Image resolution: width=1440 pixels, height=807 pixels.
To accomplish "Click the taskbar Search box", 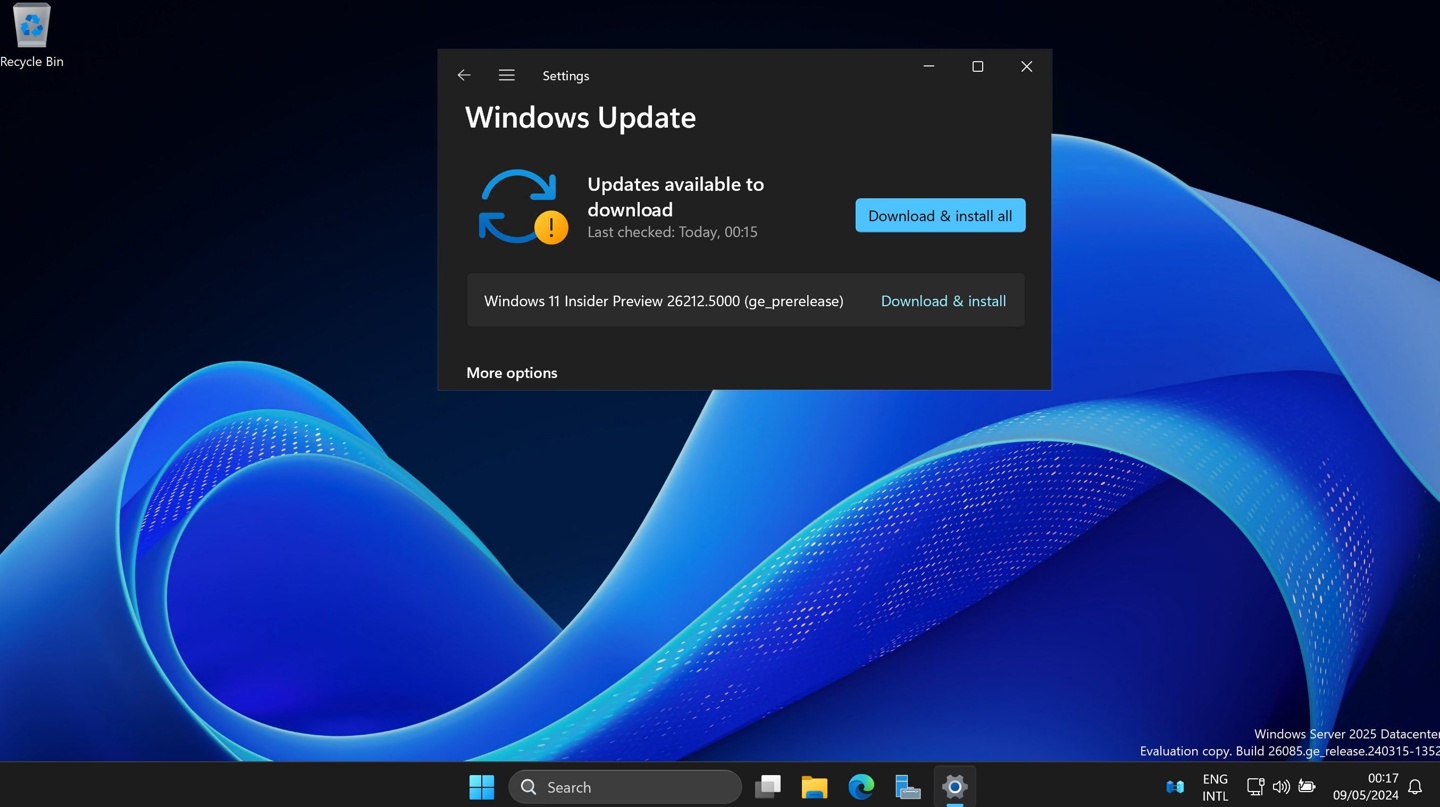I will (625, 787).
